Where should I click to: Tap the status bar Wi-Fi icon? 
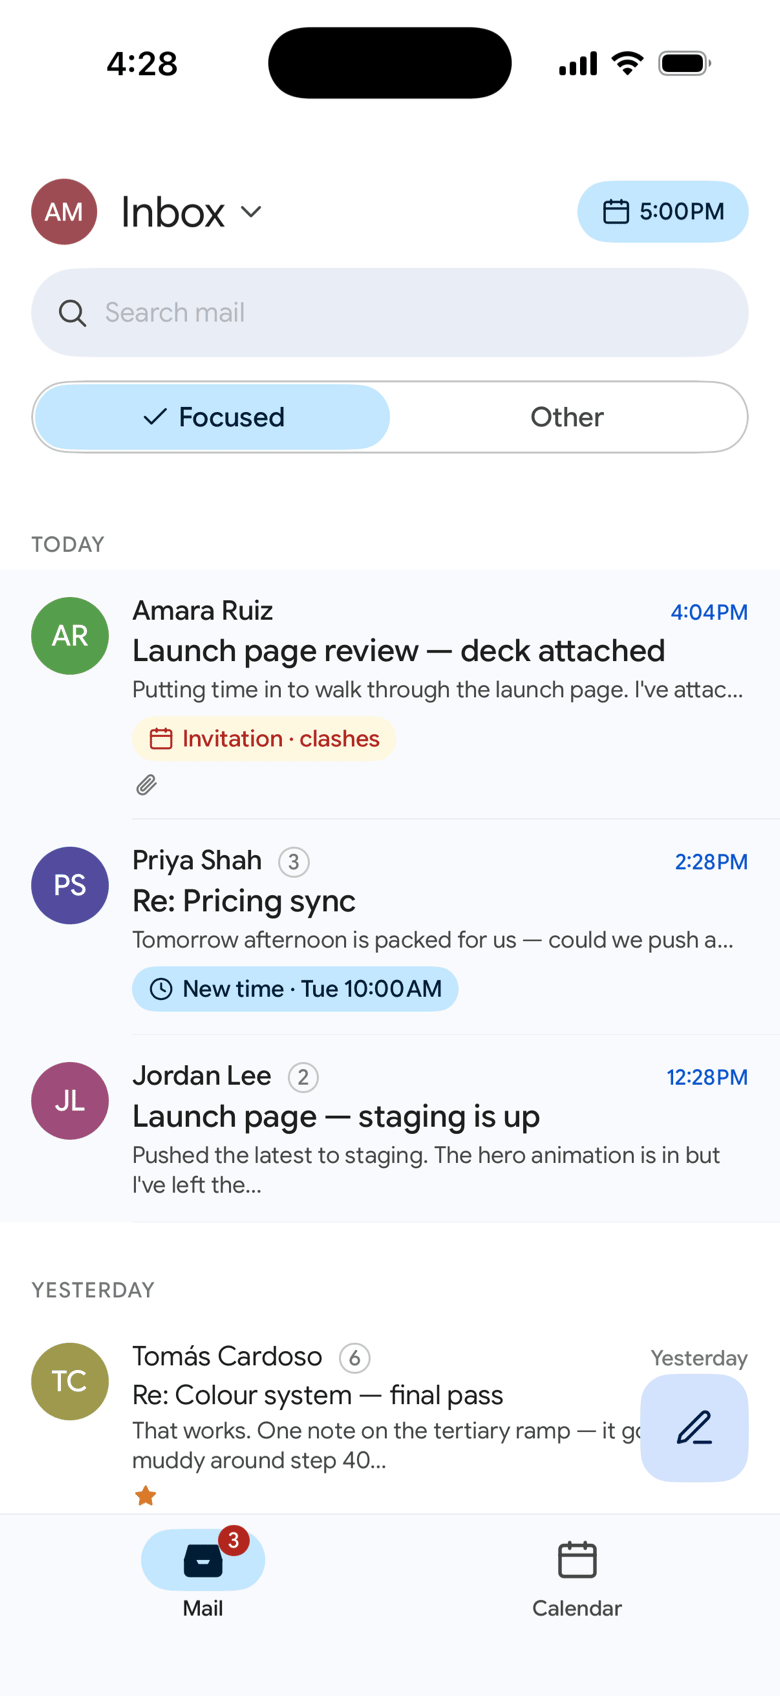[628, 63]
